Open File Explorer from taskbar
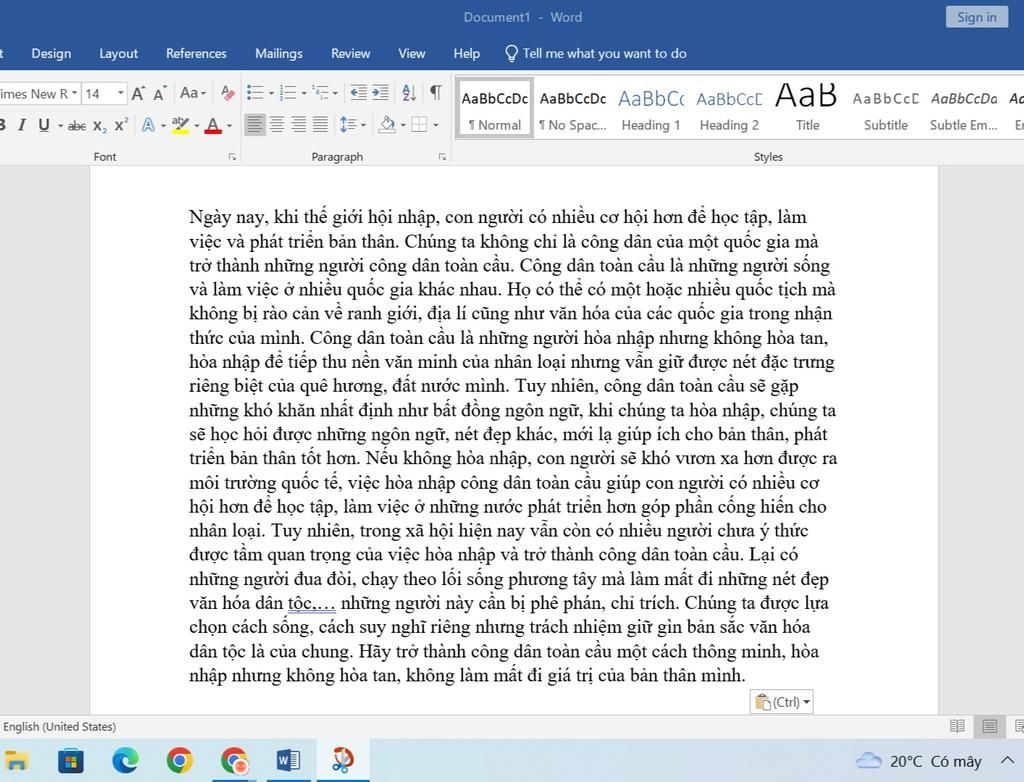The width and height of the screenshot is (1024, 782). pos(16,760)
